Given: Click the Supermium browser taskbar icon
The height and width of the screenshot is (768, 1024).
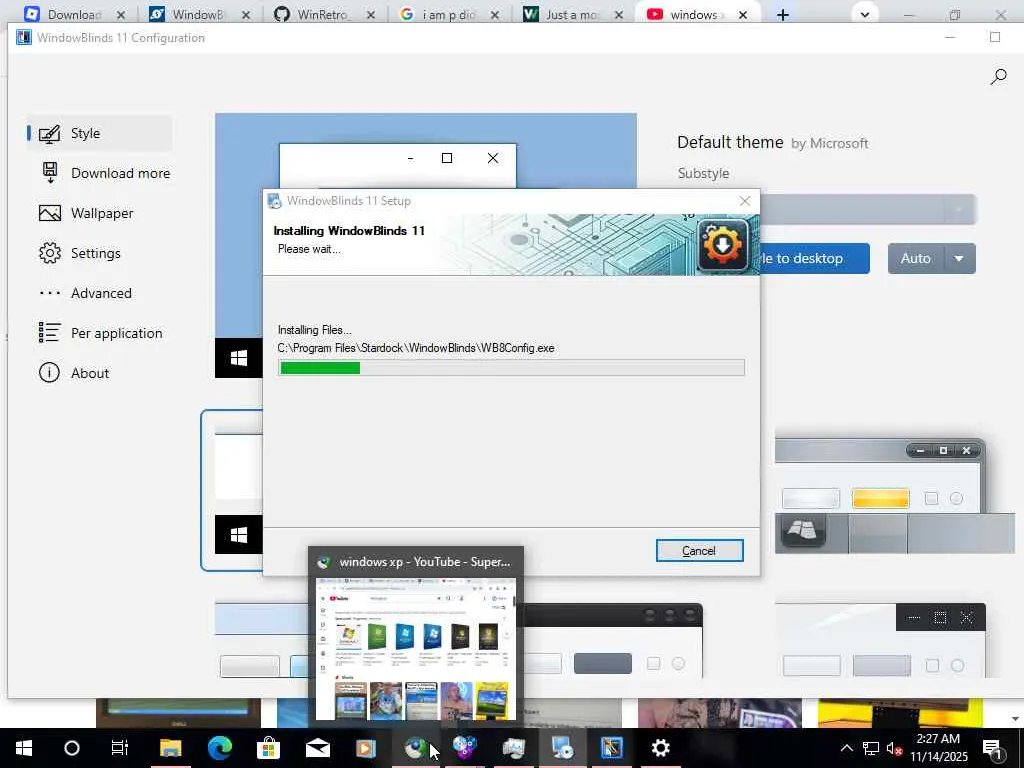Looking at the screenshot, I should [x=415, y=748].
